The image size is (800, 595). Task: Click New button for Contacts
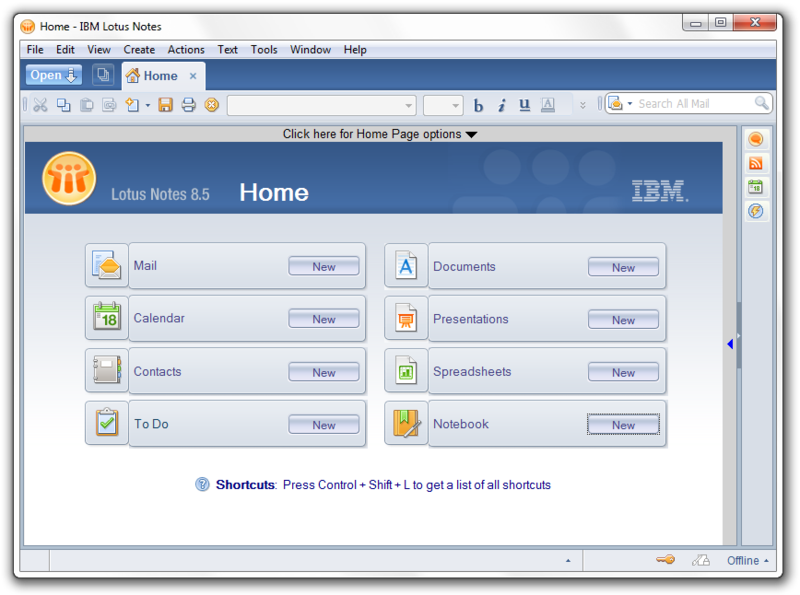click(323, 373)
